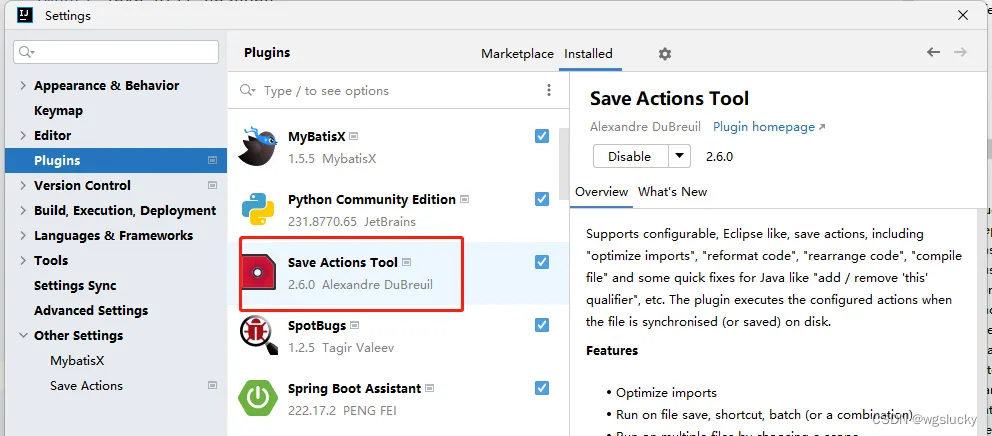Open the plugins gear settings menu
Screen dimensions: 992x436
tap(664, 54)
